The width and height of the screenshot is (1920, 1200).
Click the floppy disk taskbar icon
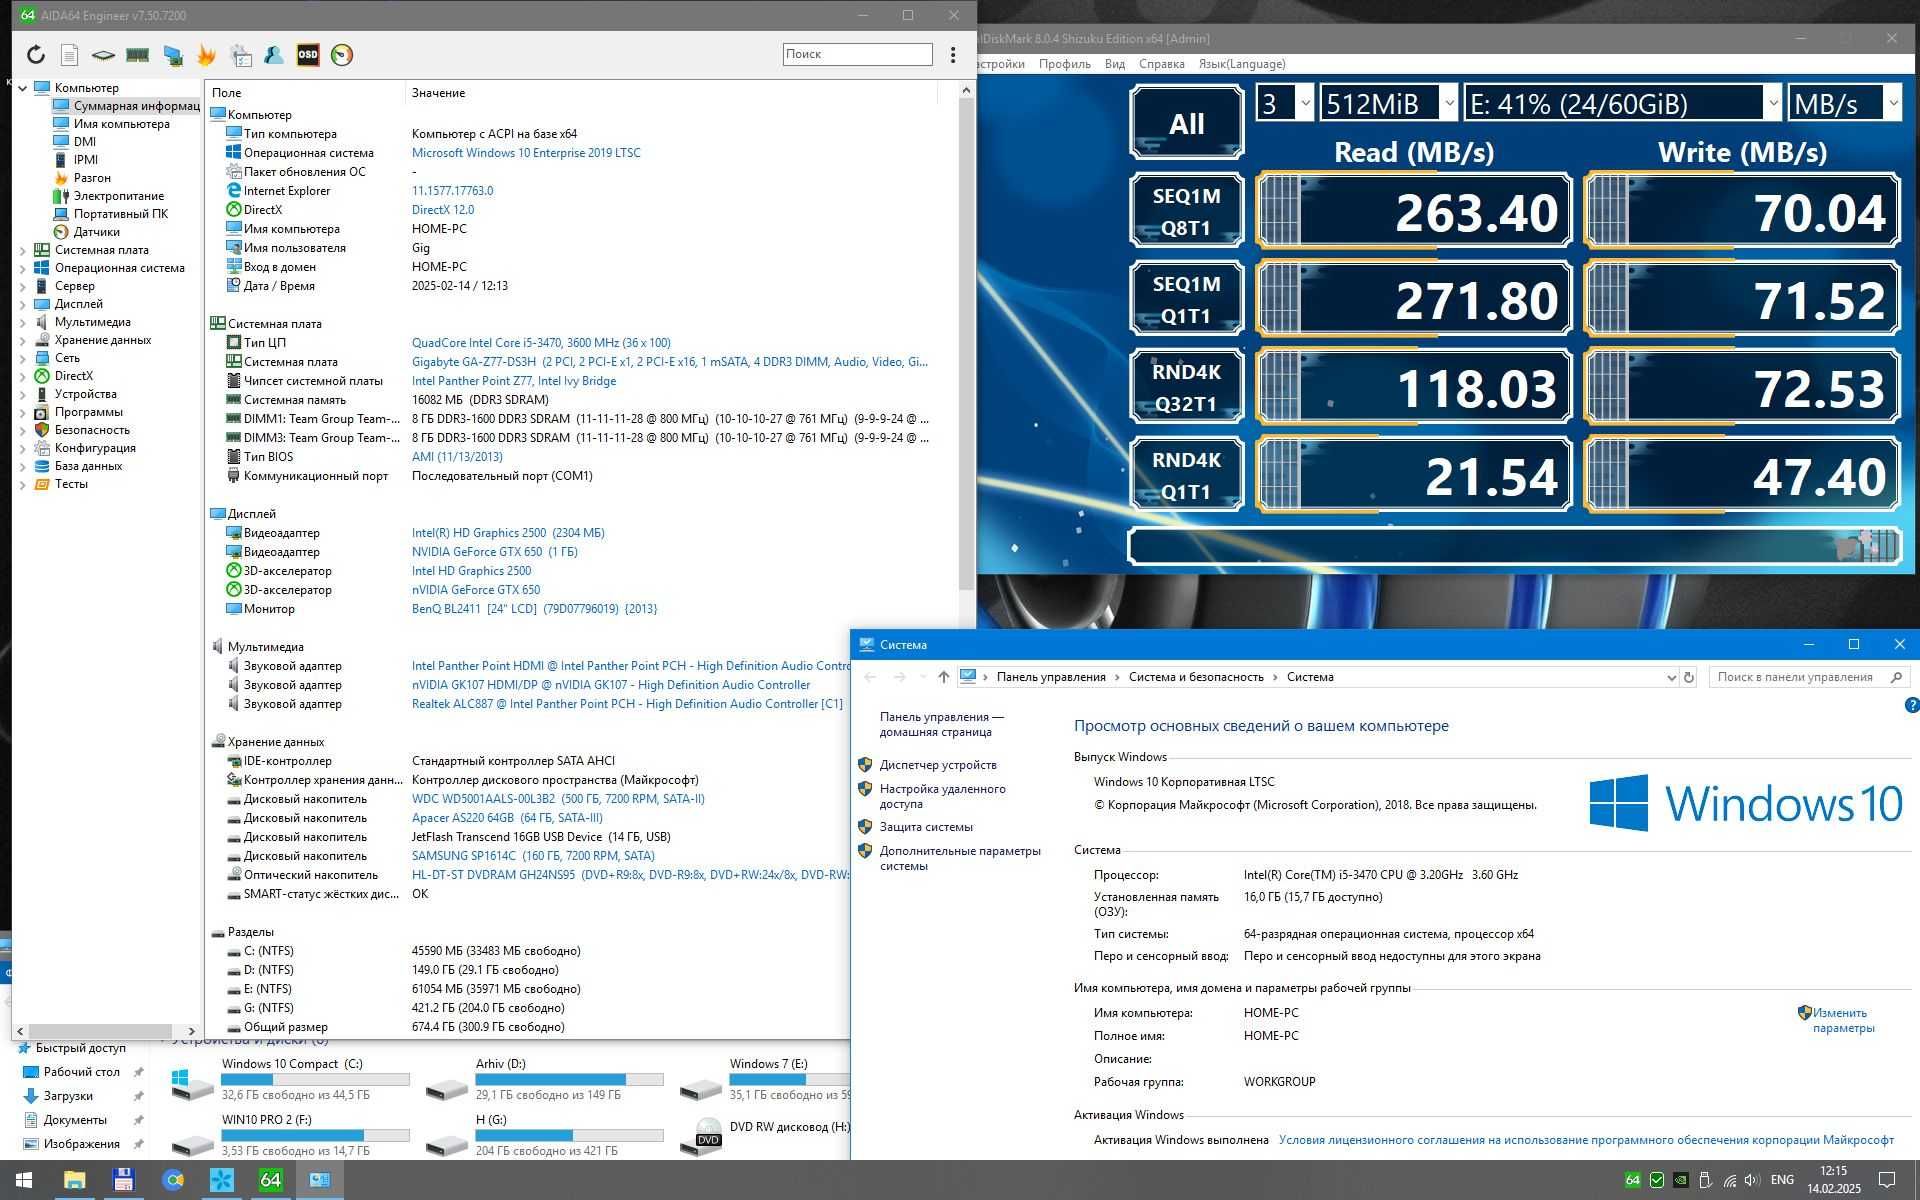[x=123, y=1180]
